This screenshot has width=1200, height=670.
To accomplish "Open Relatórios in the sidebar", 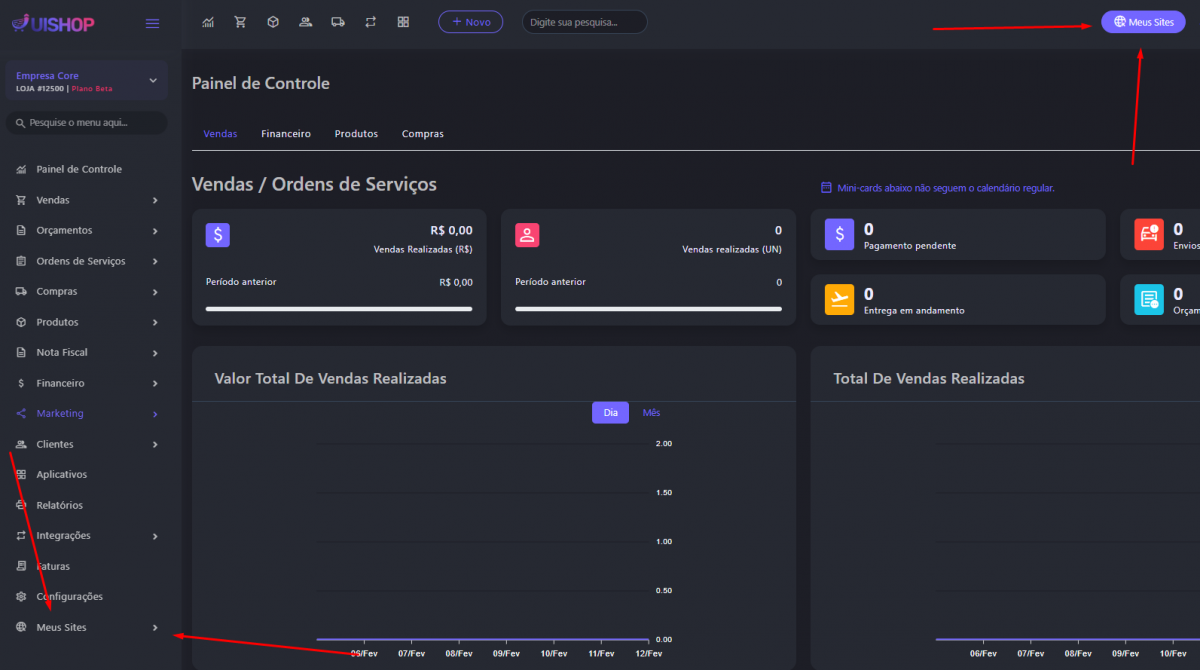I will (60, 505).
